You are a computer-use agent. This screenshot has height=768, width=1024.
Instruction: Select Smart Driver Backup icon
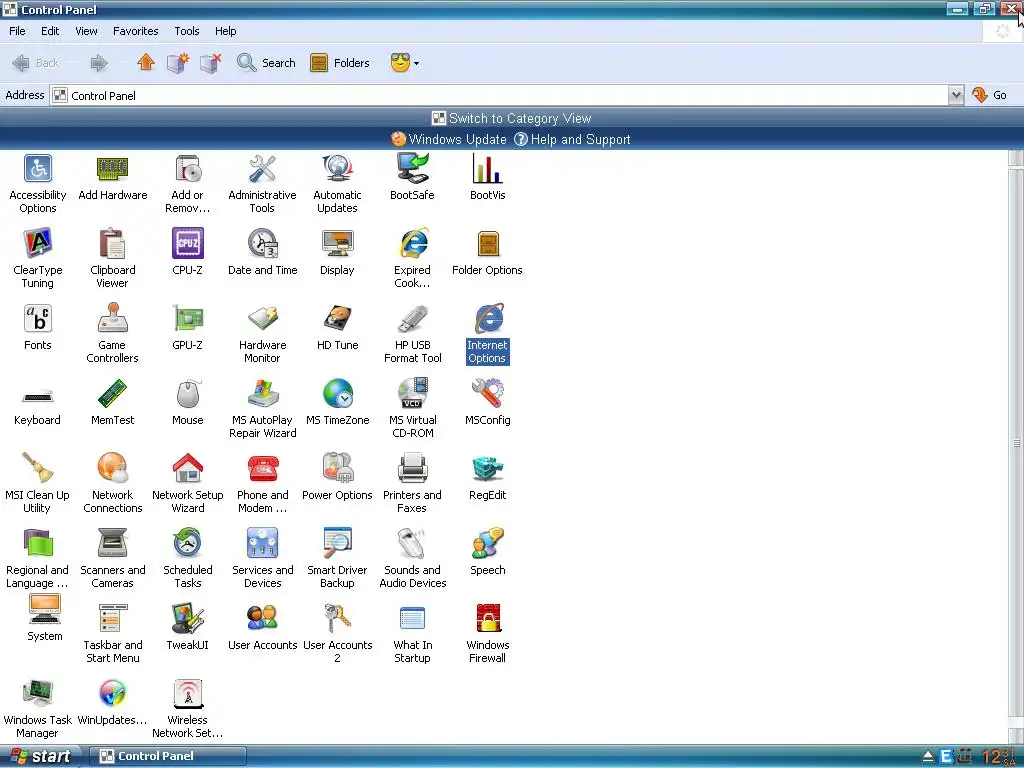[337, 543]
